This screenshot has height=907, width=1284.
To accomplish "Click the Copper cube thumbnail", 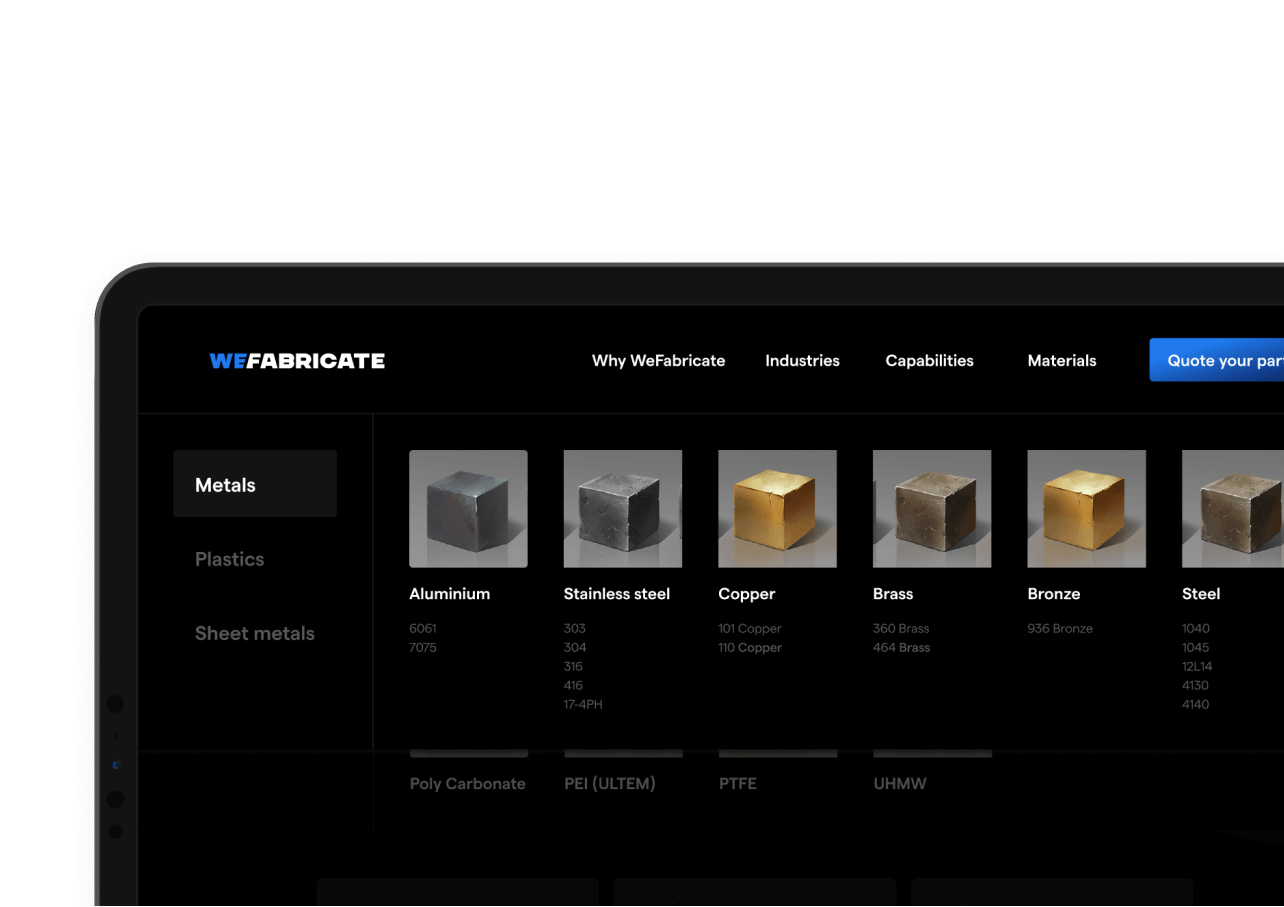I will [x=777, y=509].
